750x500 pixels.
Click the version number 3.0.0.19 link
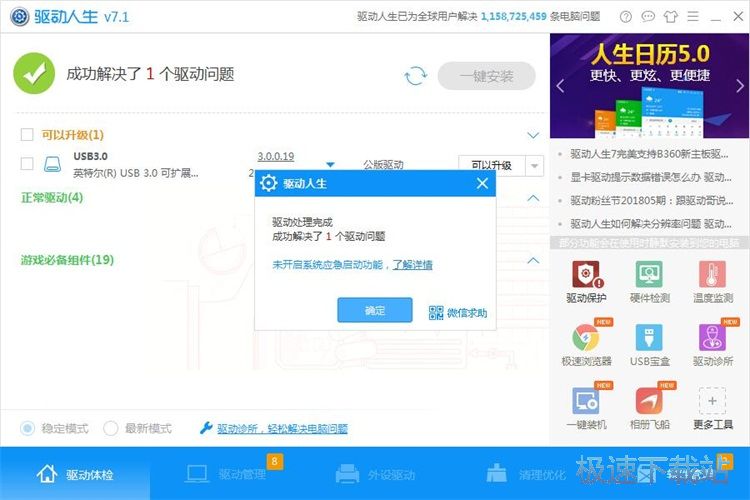[x=276, y=156]
